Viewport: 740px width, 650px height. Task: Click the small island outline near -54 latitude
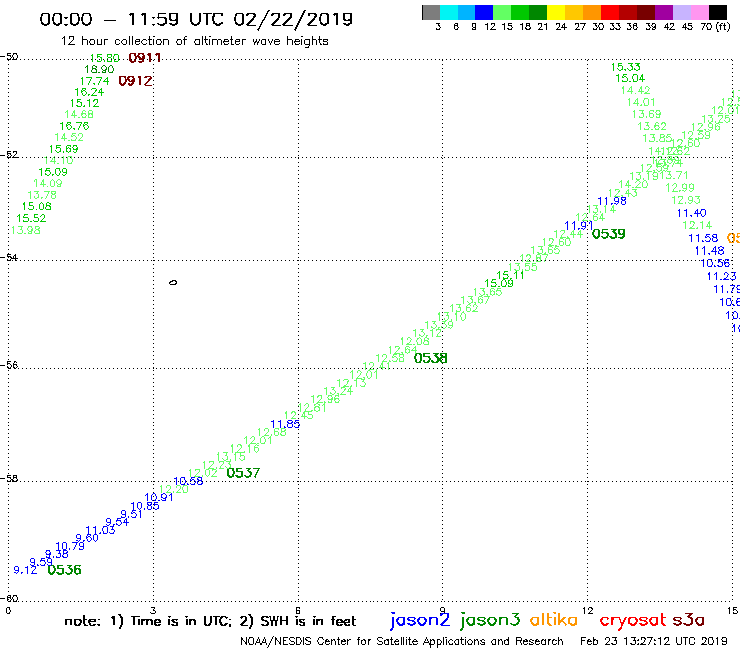click(173, 283)
